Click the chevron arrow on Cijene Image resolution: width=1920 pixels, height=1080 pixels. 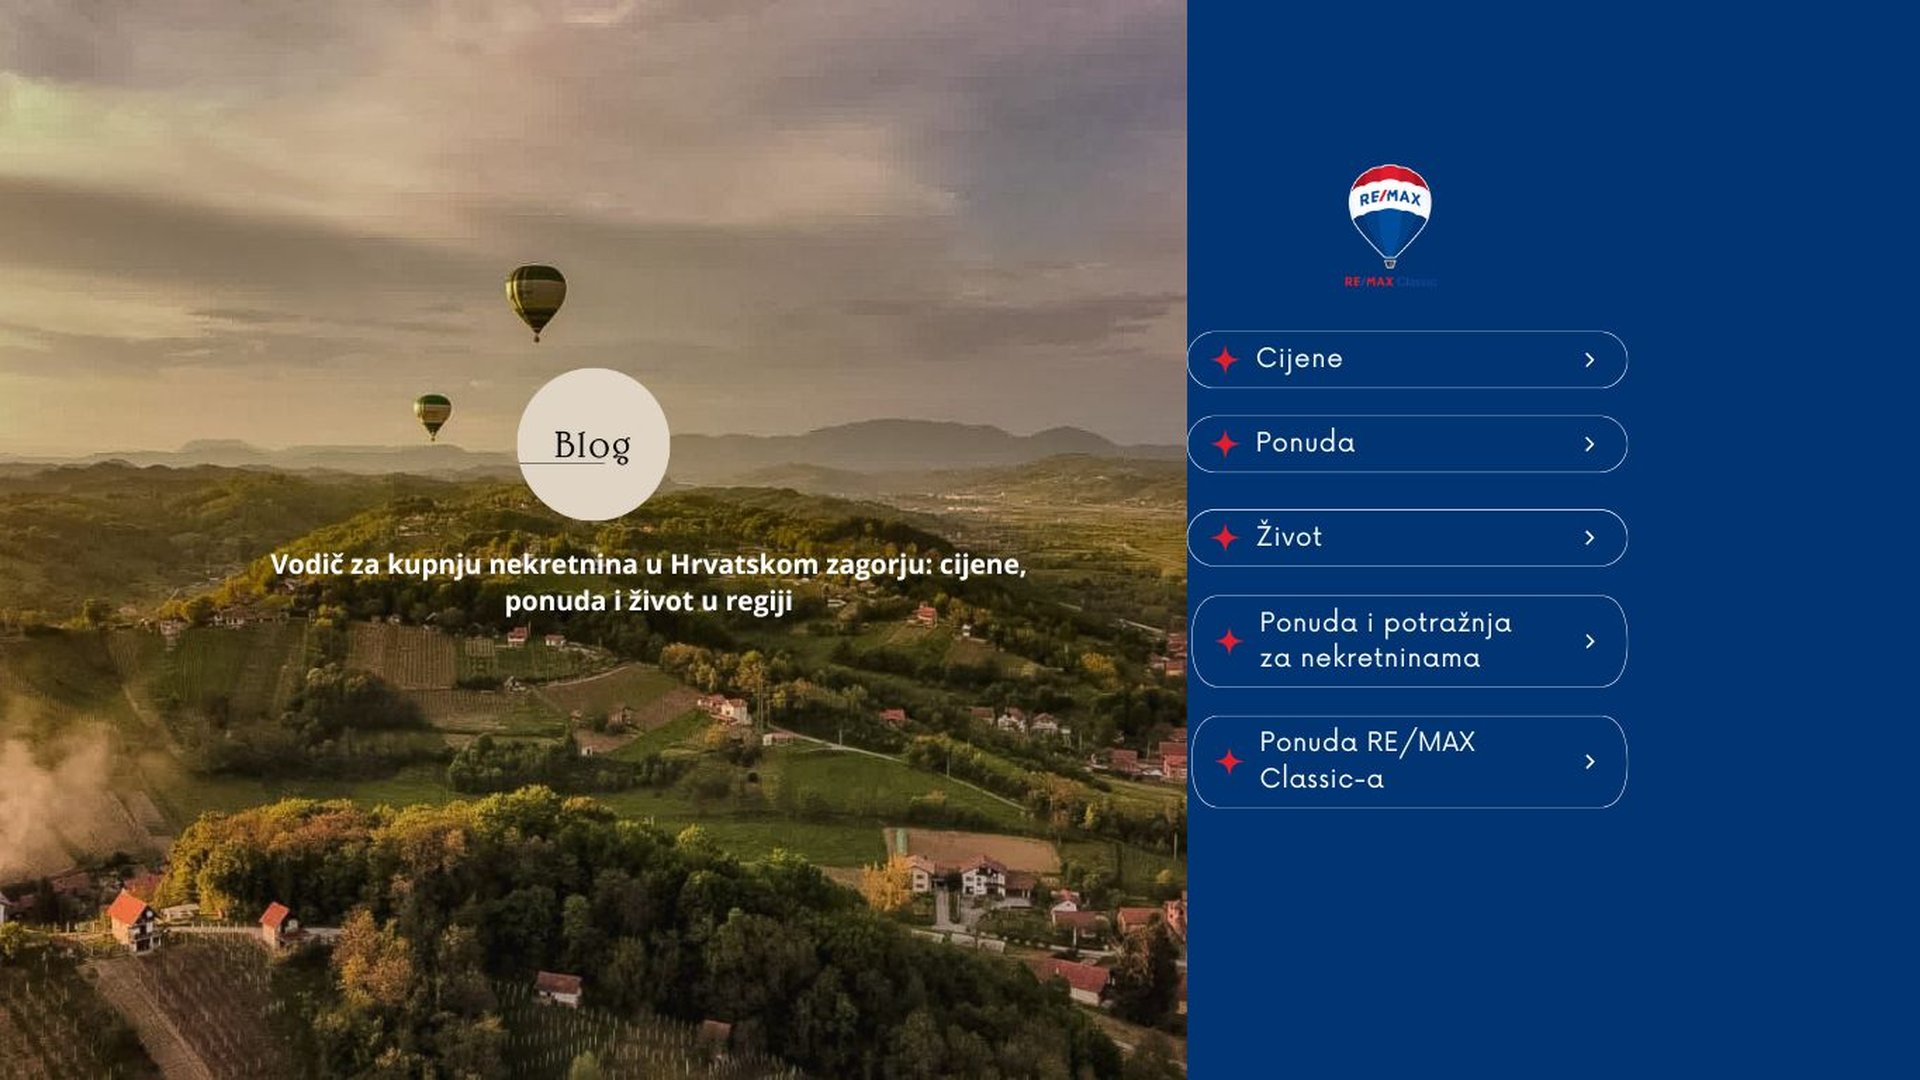tap(1589, 359)
